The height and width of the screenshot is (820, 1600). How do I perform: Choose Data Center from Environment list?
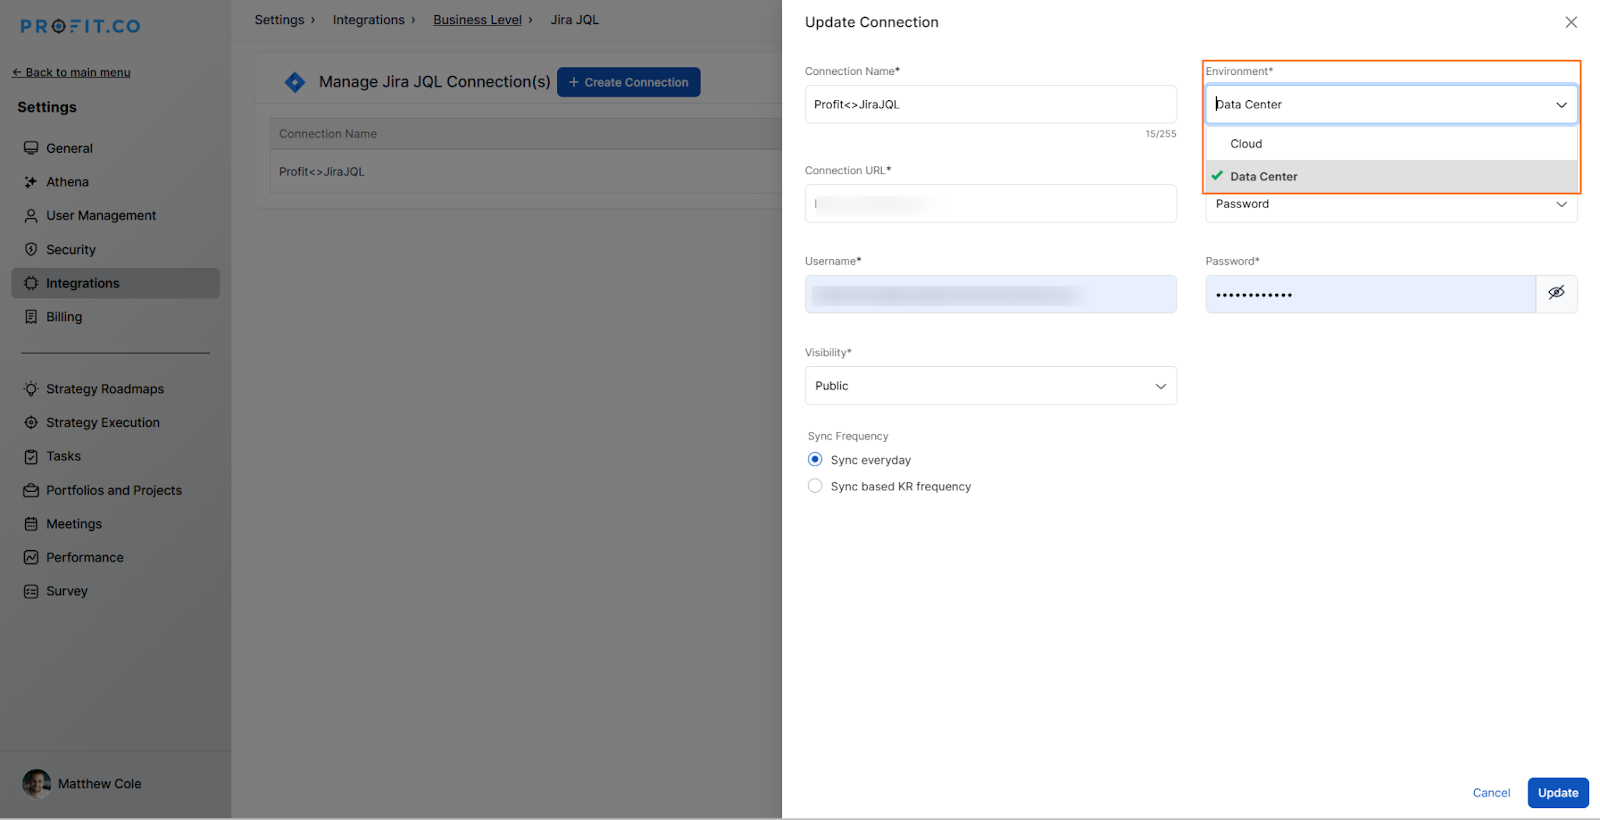pyautogui.click(x=1391, y=176)
